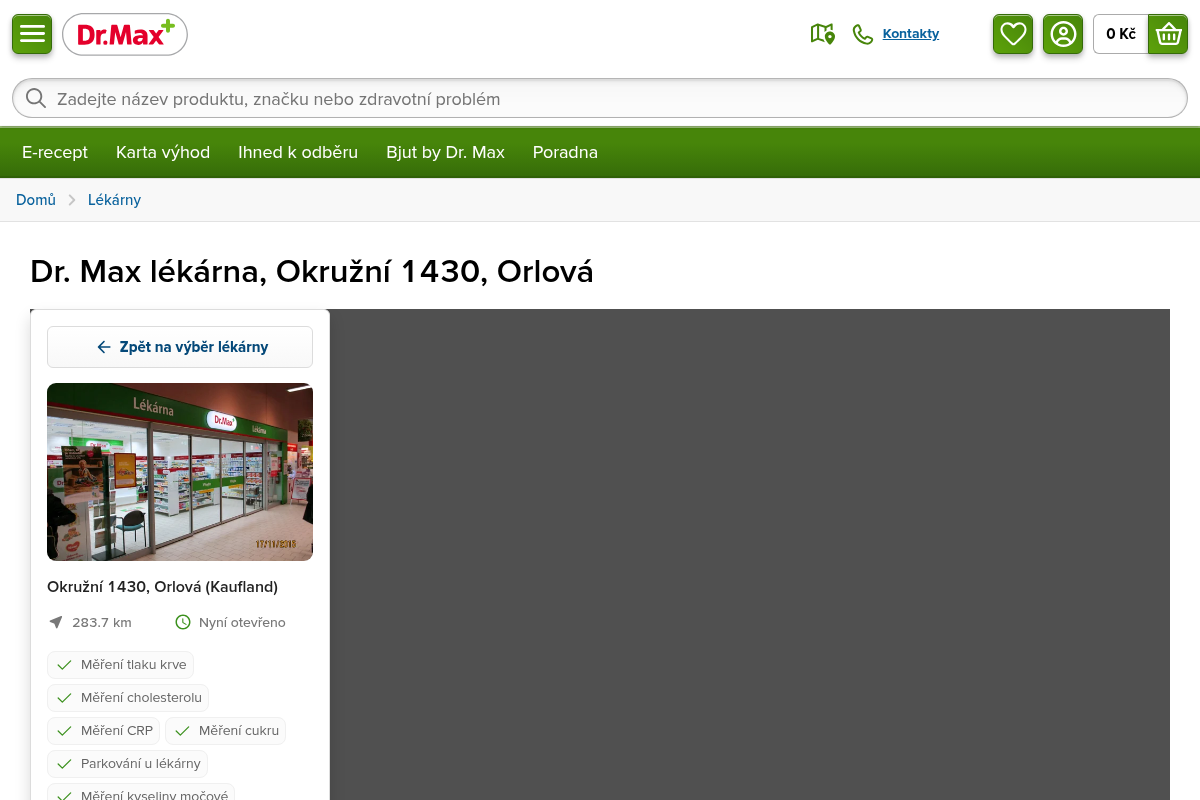Click the Nyní otevřeno status text
Image resolution: width=1200 pixels, height=800 pixels.
pyautogui.click(x=242, y=622)
